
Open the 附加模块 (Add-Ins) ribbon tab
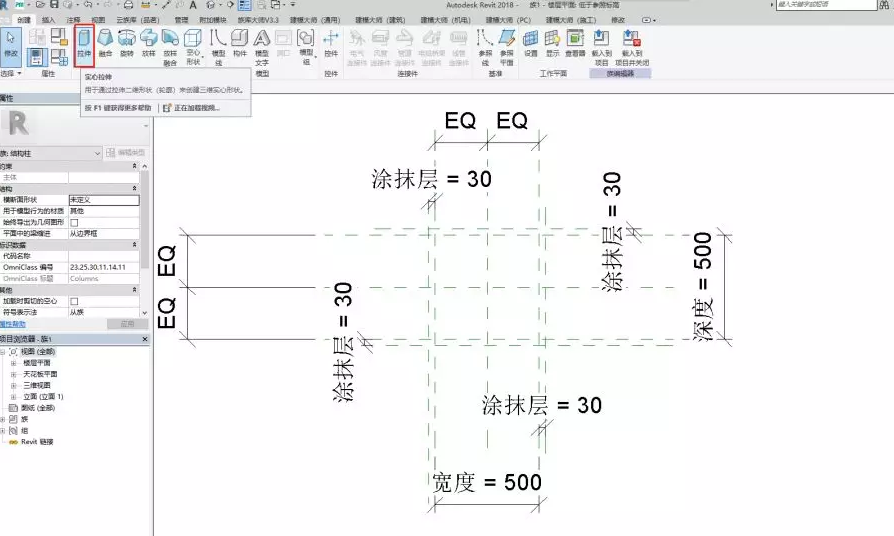tap(212, 20)
